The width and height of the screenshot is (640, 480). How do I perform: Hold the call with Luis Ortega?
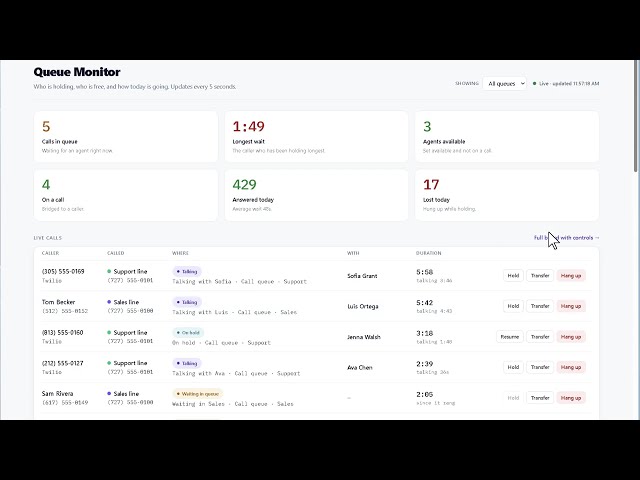513,306
